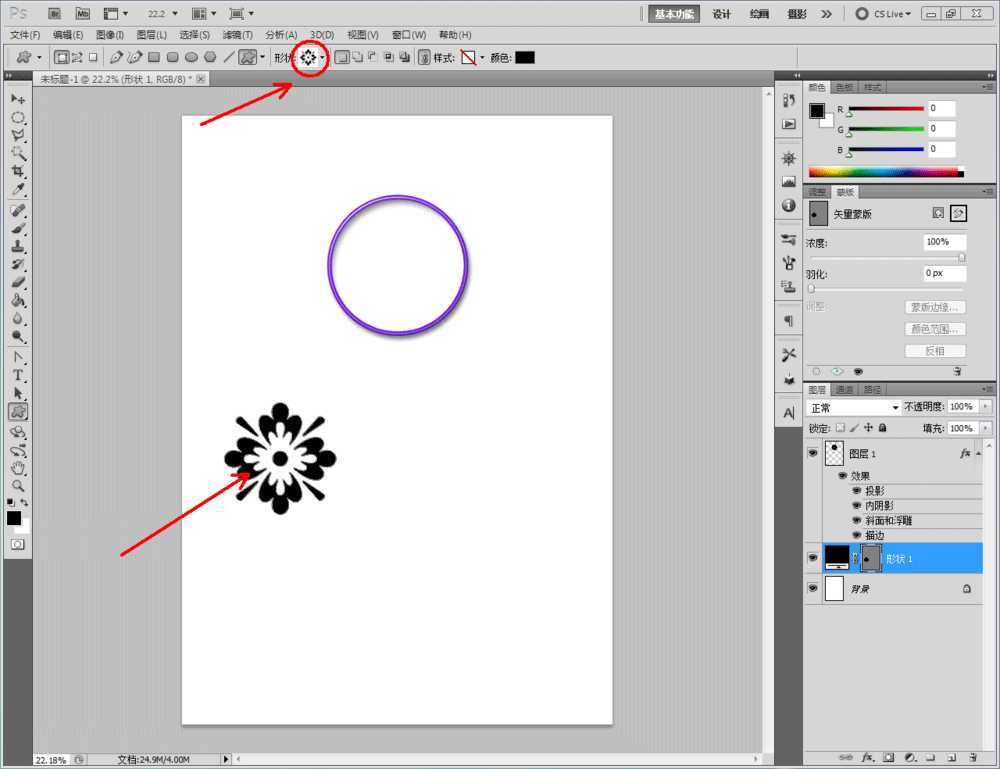Click the Ellipse shape icon in options bar
1000x769 pixels.
point(191,58)
